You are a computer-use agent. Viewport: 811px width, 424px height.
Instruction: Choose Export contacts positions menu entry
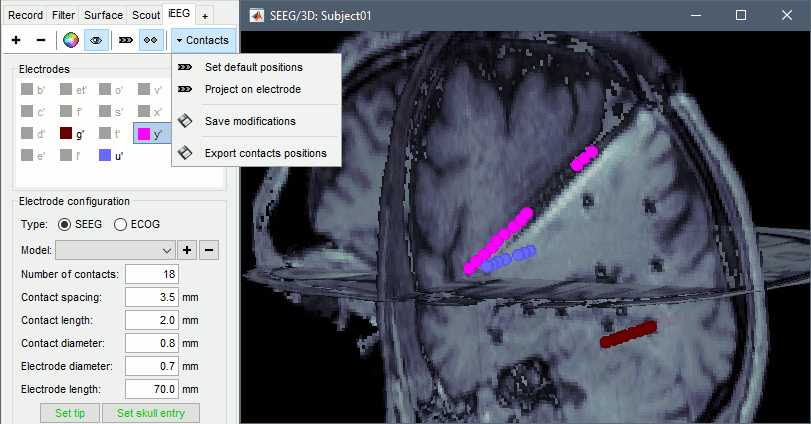pyautogui.click(x=265, y=153)
